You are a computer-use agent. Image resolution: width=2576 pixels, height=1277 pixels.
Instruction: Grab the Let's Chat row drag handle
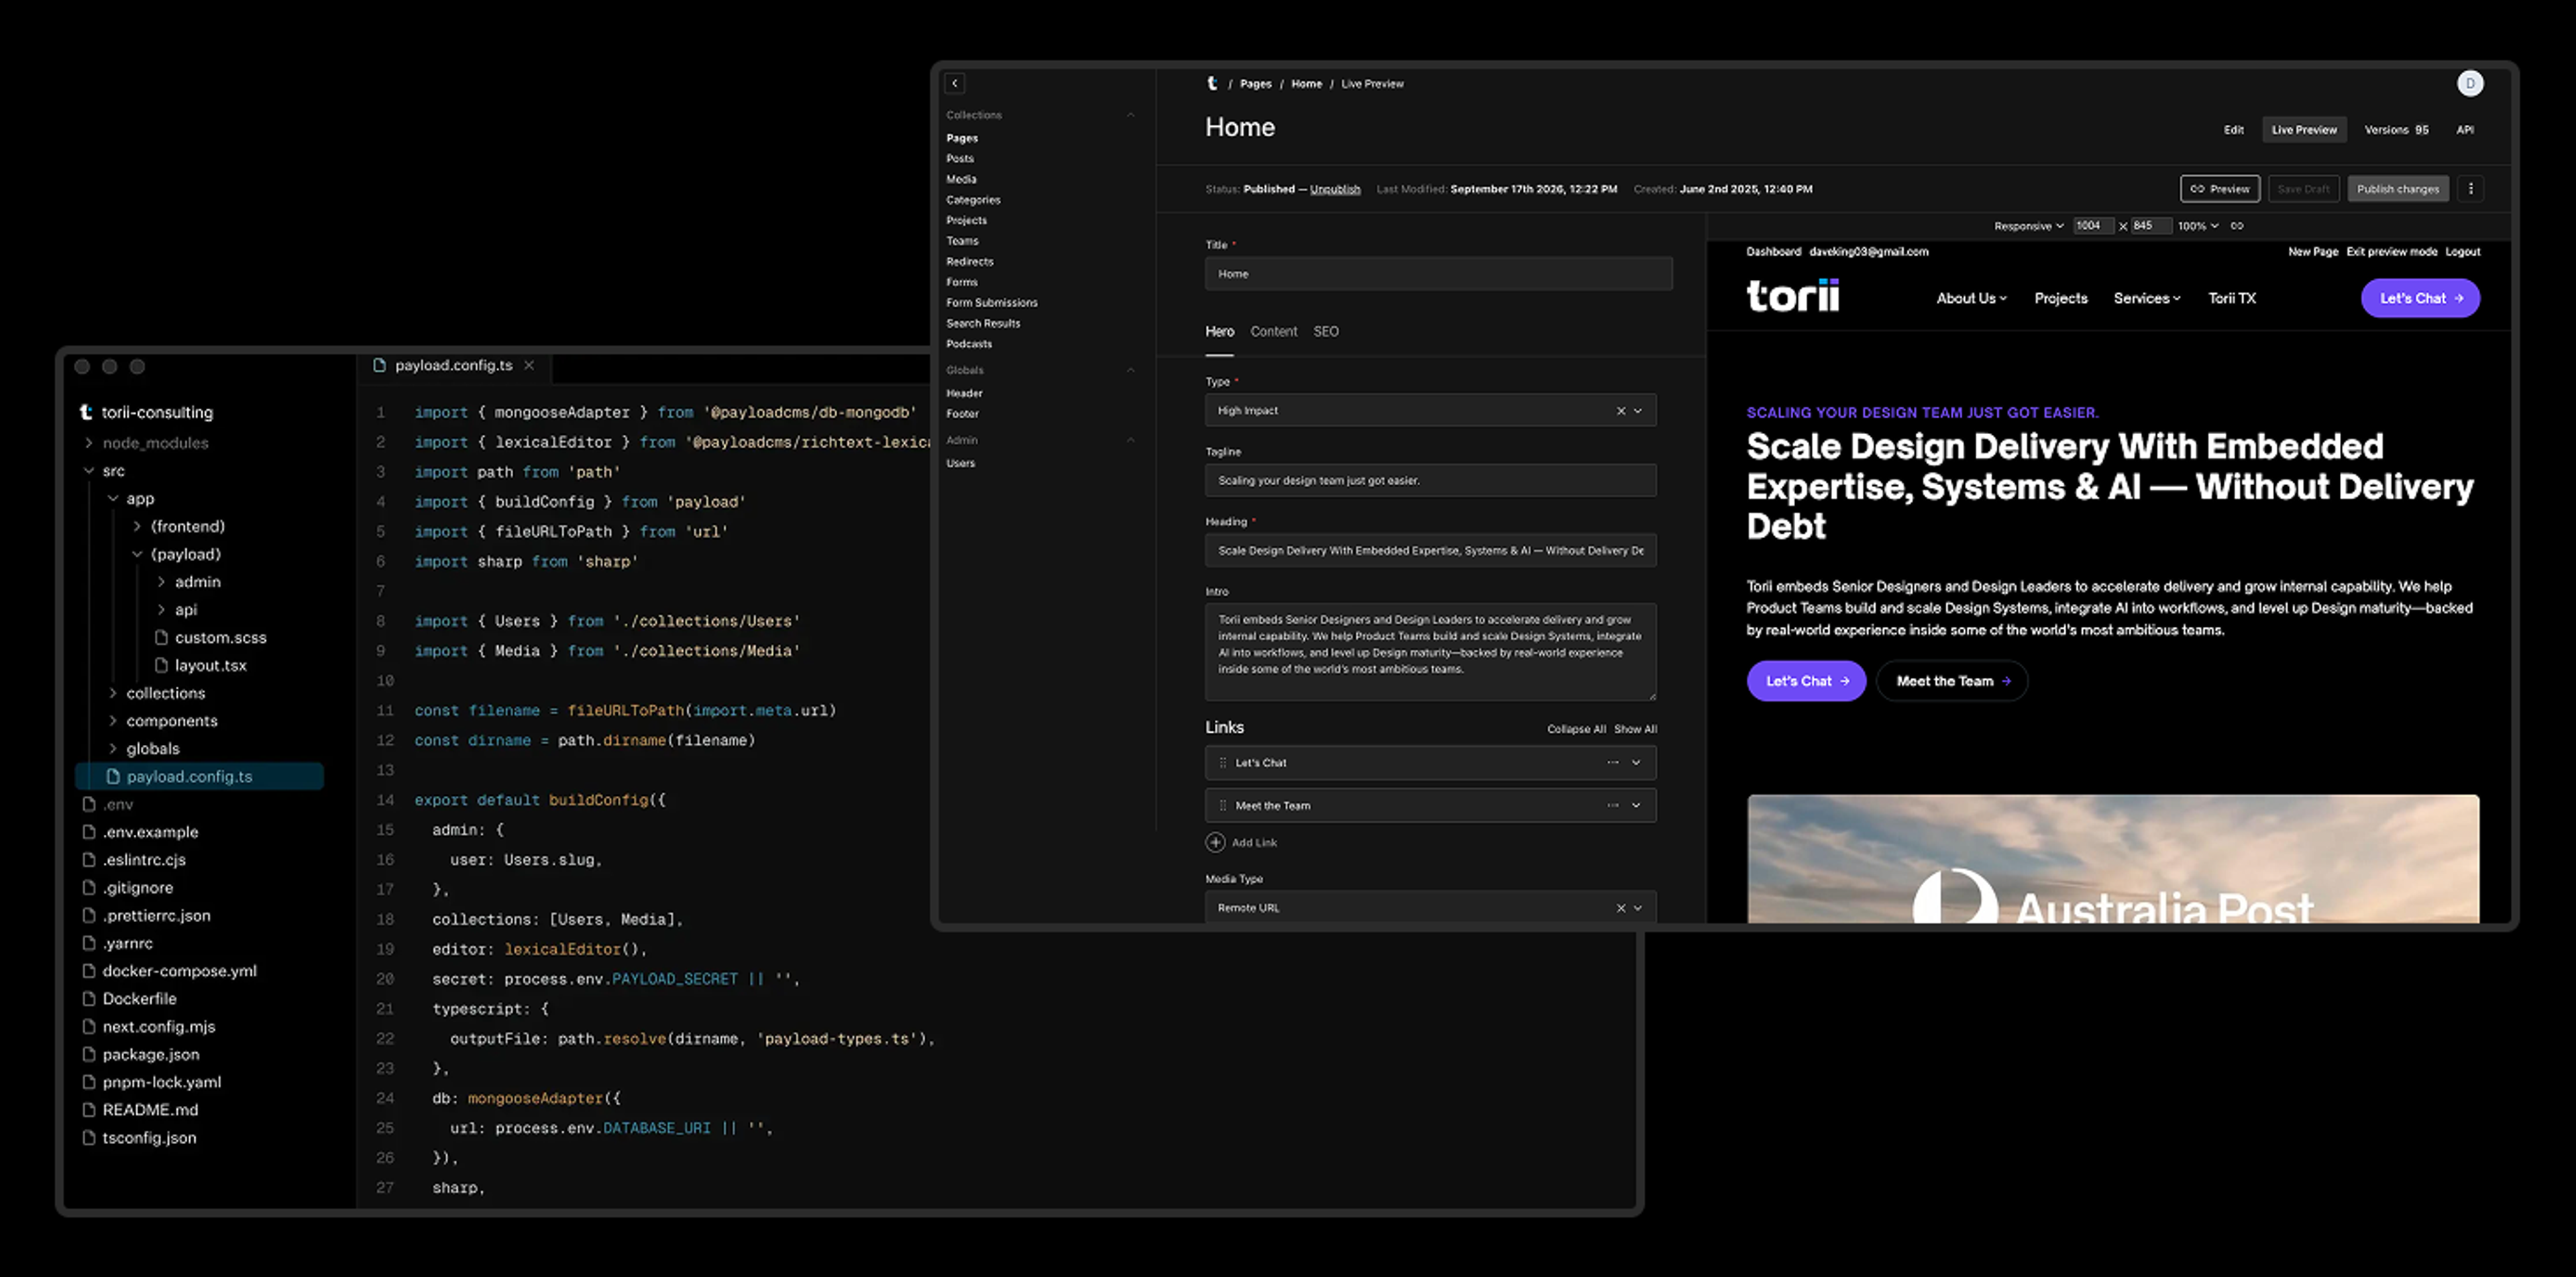click(x=1222, y=763)
